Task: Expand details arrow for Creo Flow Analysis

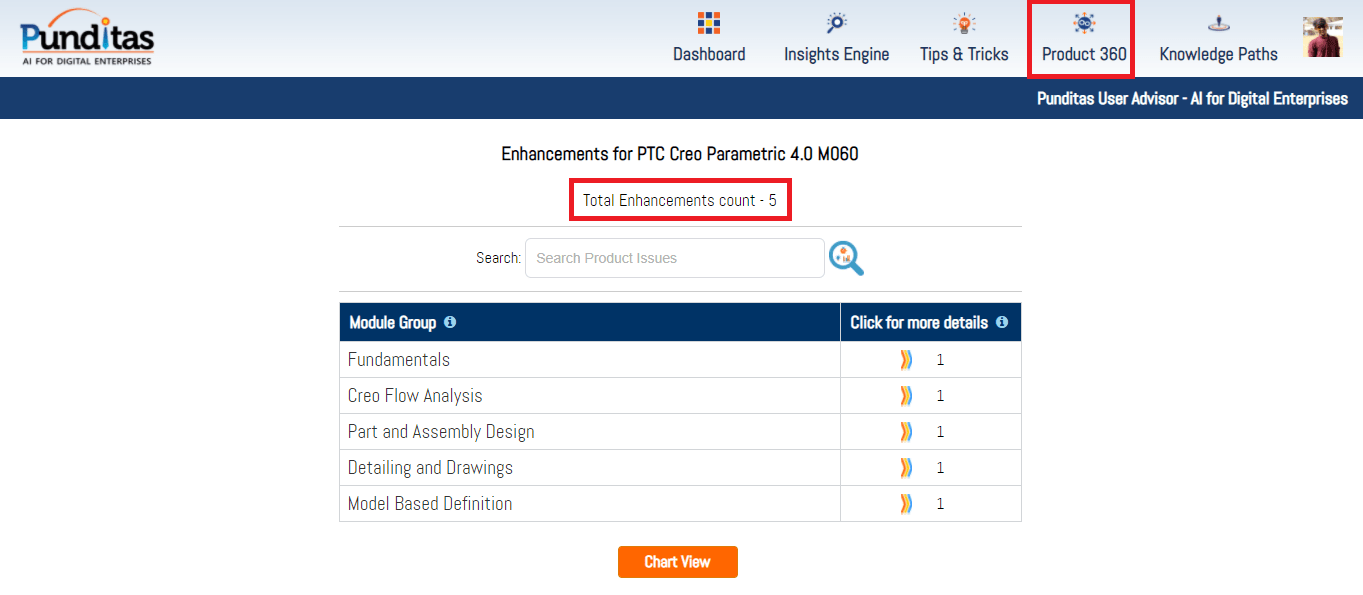Action: pyautogui.click(x=906, y=396)
